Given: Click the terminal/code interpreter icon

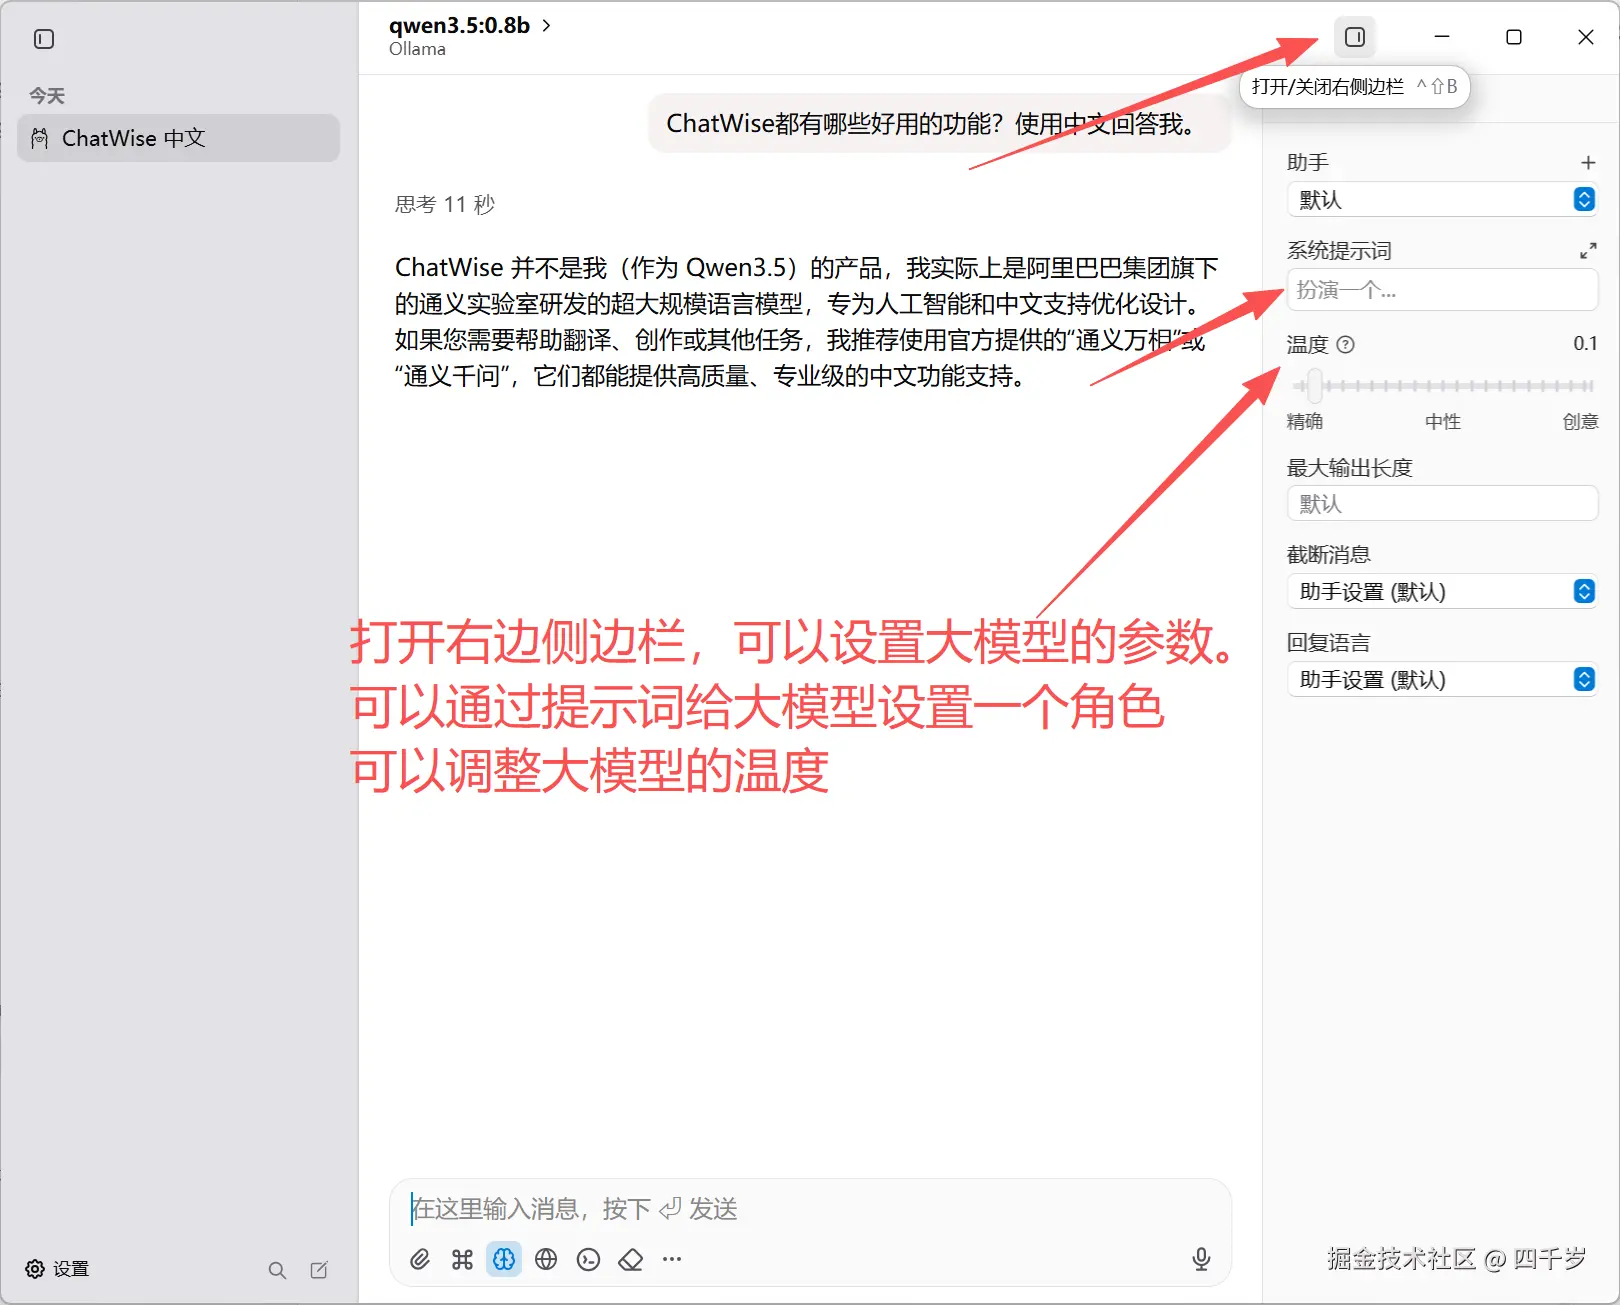Looking at the screenshot, I should 588,1259.
